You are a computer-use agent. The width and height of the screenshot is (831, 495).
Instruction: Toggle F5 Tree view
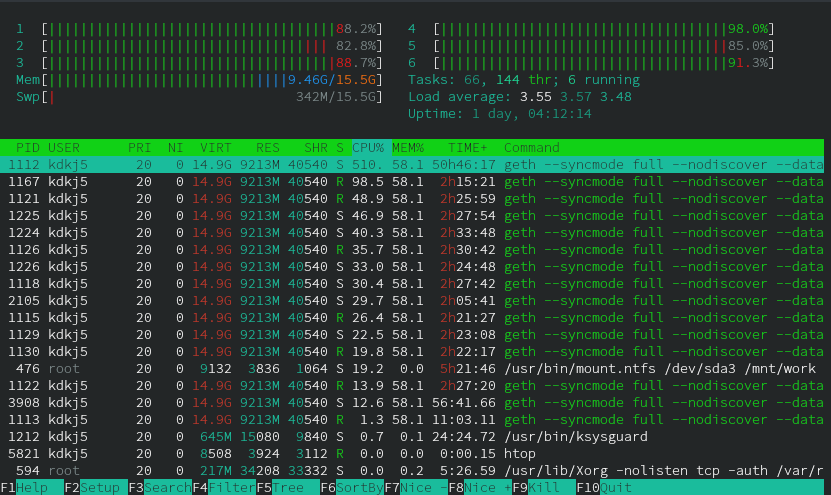point(288,488)
